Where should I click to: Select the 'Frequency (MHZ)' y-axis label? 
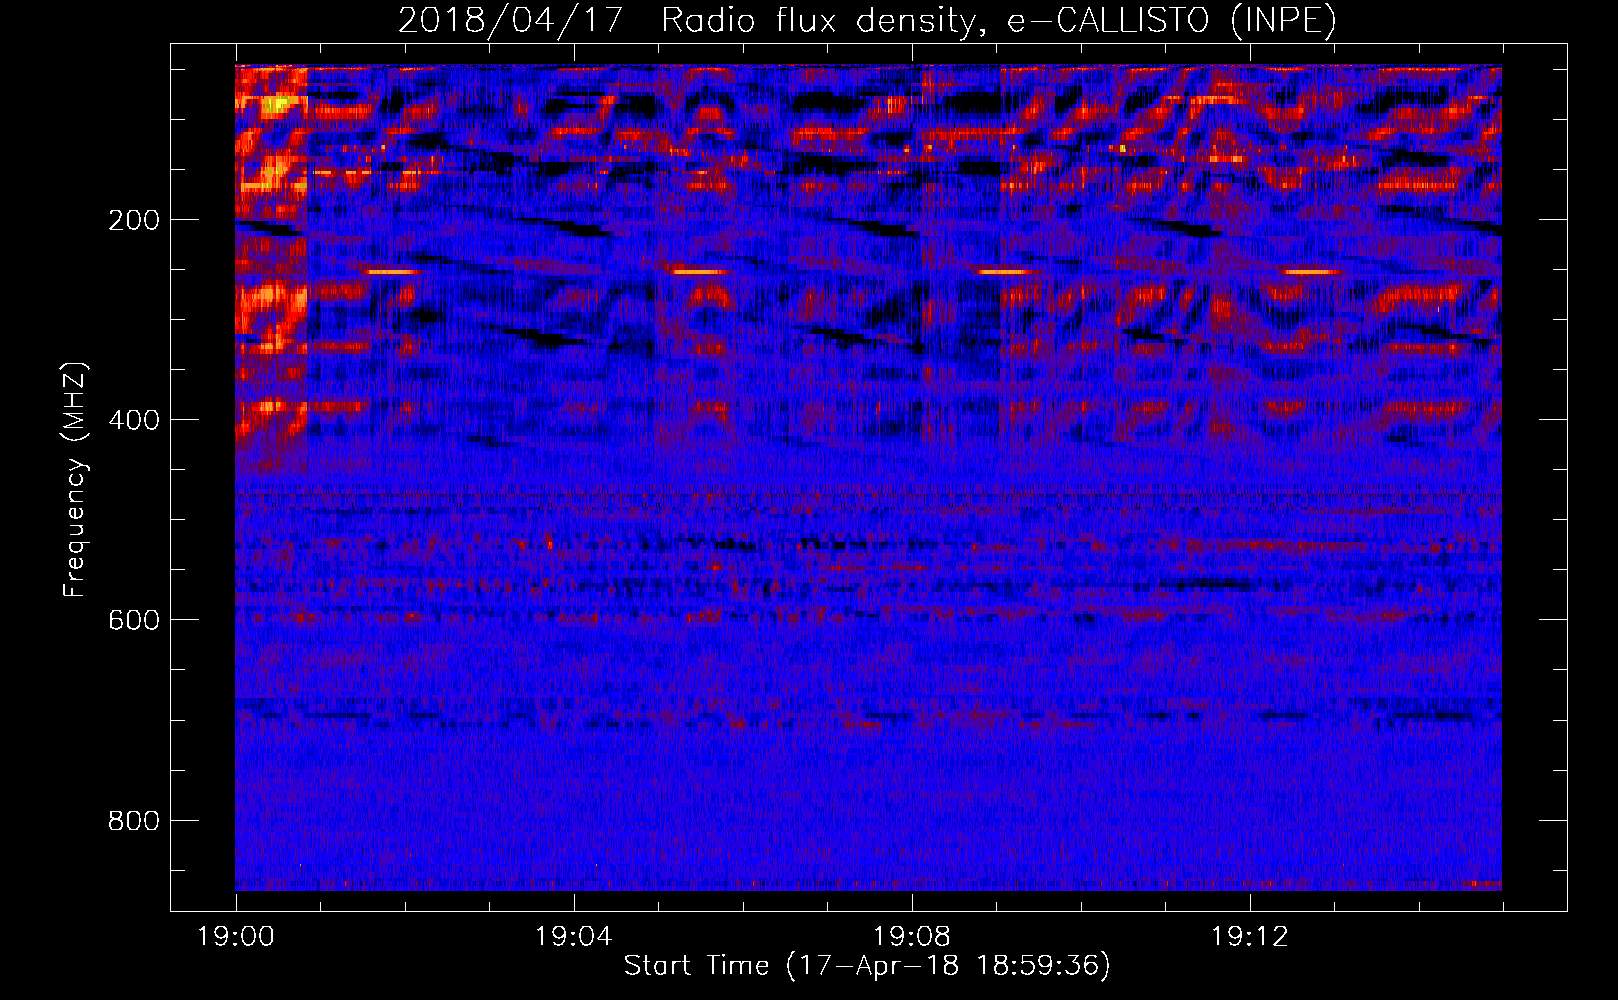[x=75, y=479]
